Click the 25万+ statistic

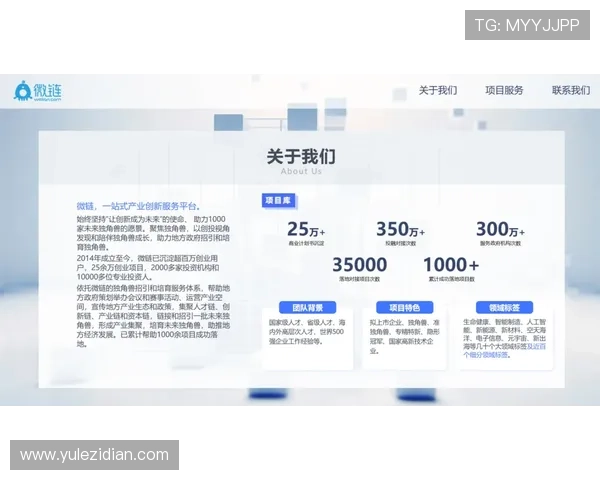306,229
